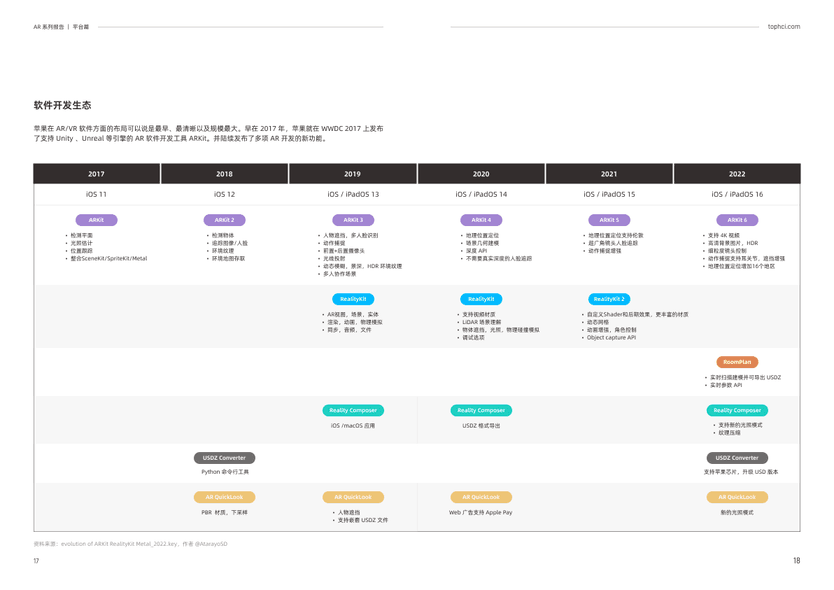The width and height of the screenshot is (834, 590).
Task: Click the "动态网格" bullet under RealityKit 2
Action: (x=598, y=322)
